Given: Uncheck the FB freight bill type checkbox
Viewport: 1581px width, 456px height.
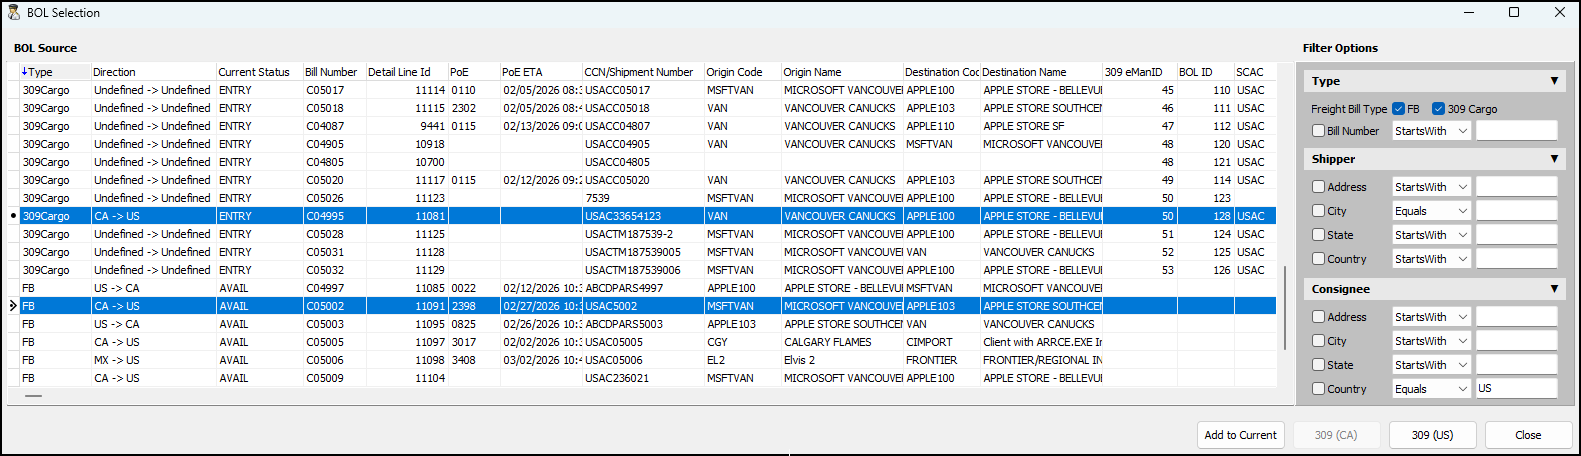Looking at the screenshot, I should [1398, 109].
